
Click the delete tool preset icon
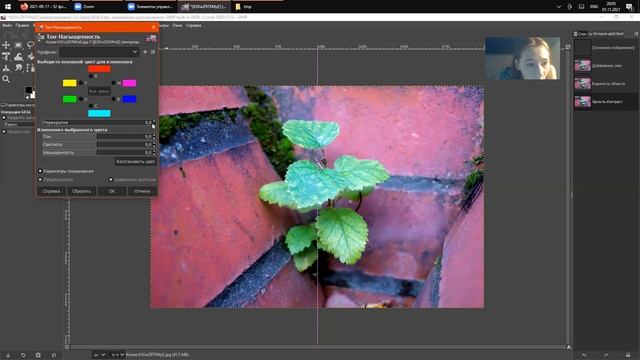(38, 355)
